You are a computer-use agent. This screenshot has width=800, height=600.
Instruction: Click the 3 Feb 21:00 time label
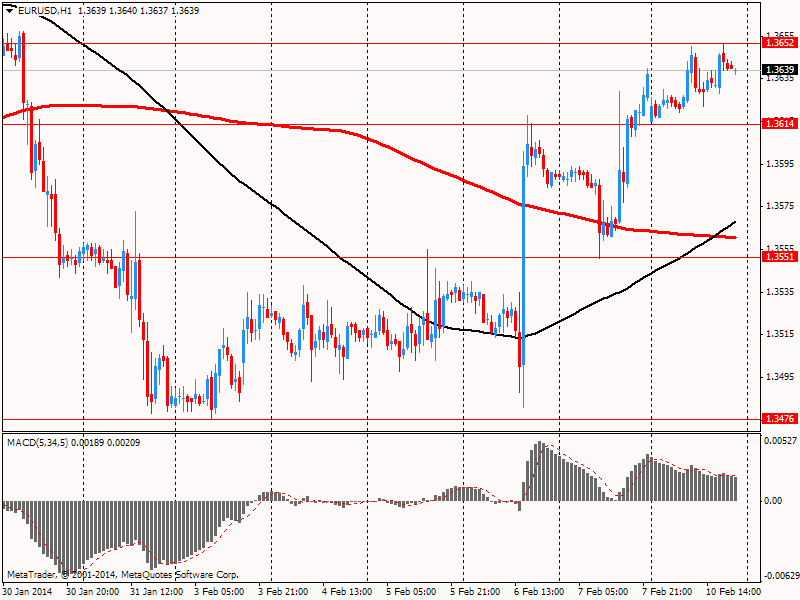(x=284, y=592)
